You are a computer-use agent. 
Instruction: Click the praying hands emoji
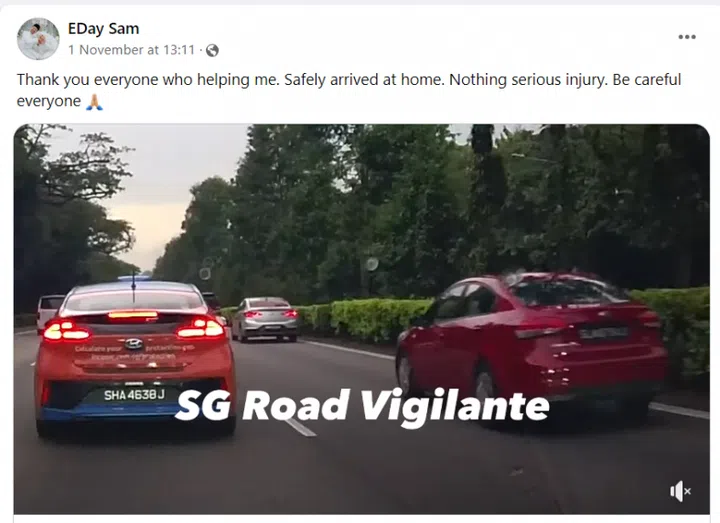tap(95, 101)
